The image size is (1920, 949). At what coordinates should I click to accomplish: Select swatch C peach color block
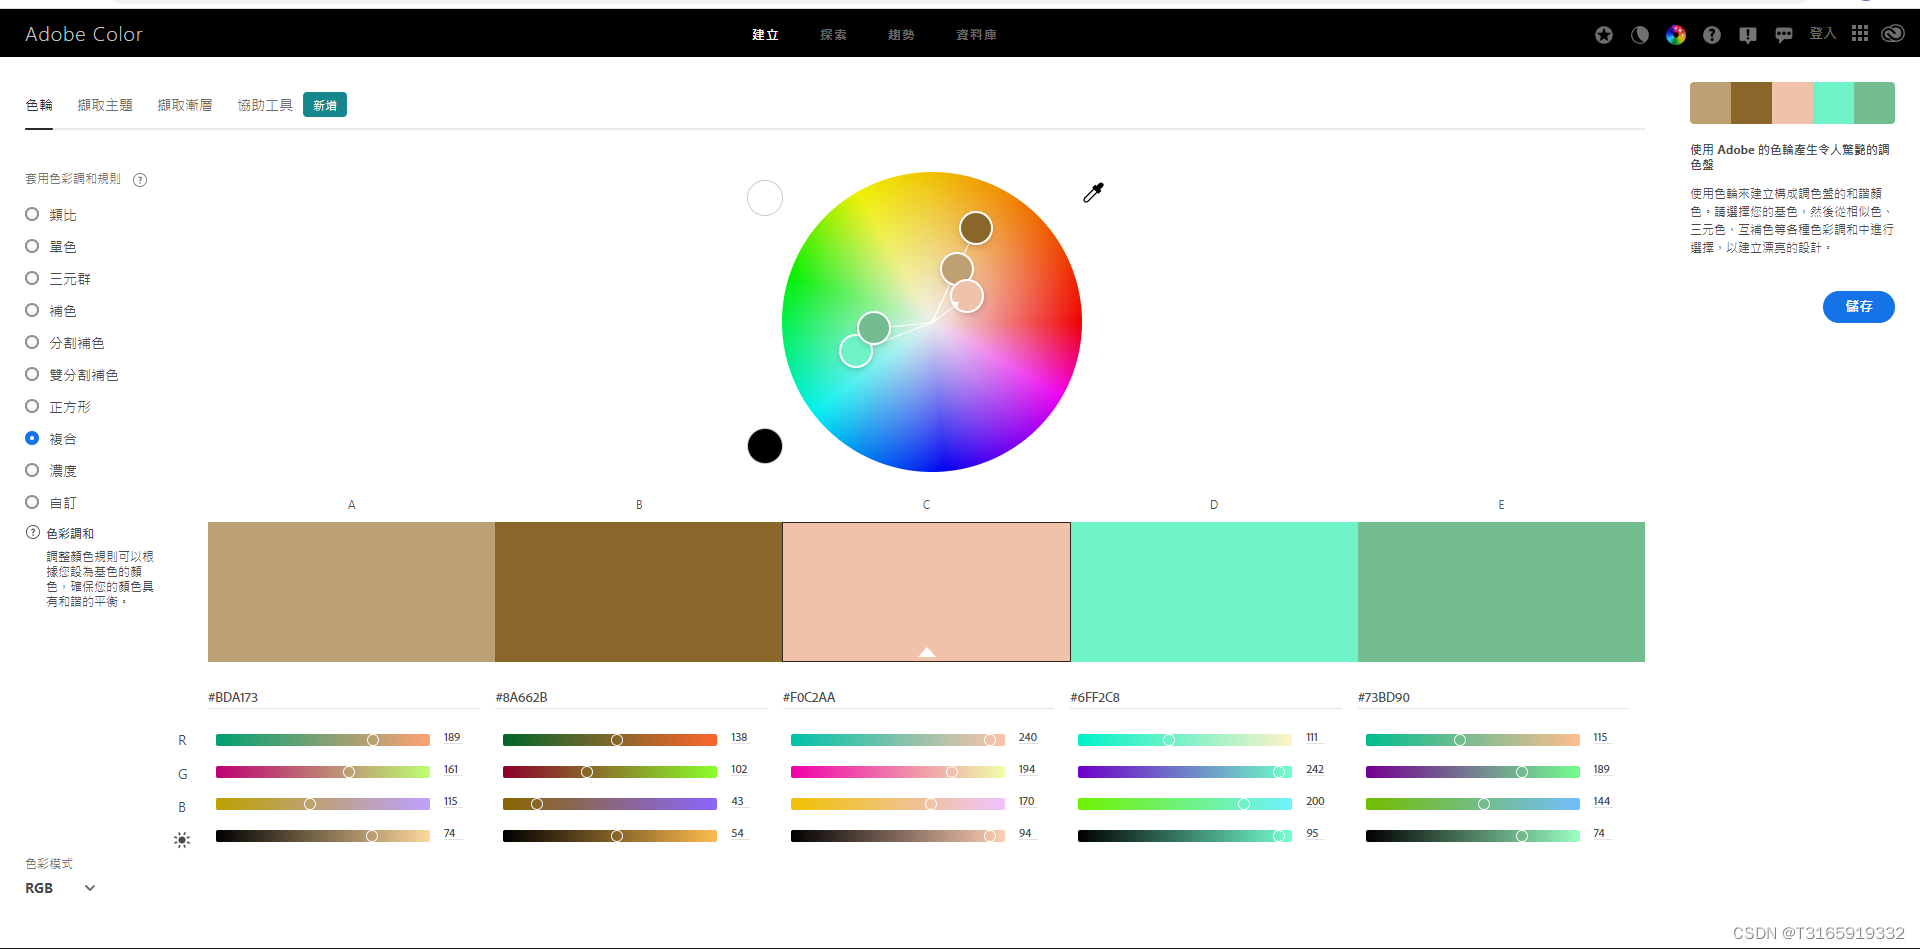click(927, 592)
